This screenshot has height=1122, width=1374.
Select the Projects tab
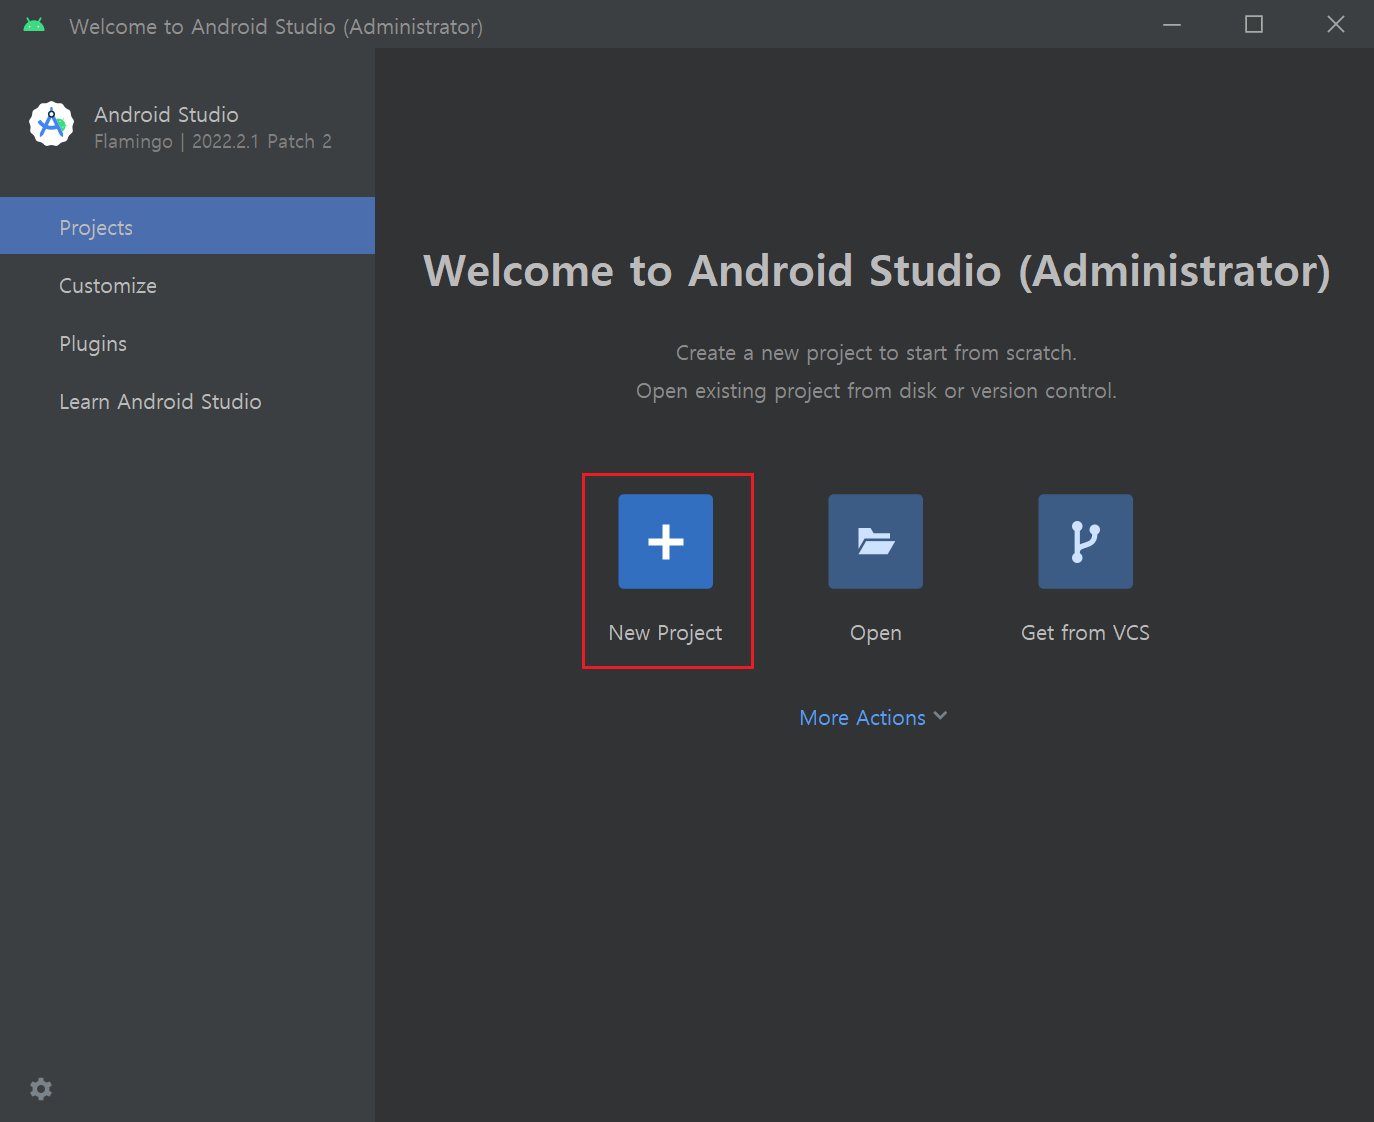[x=187, y=226]
